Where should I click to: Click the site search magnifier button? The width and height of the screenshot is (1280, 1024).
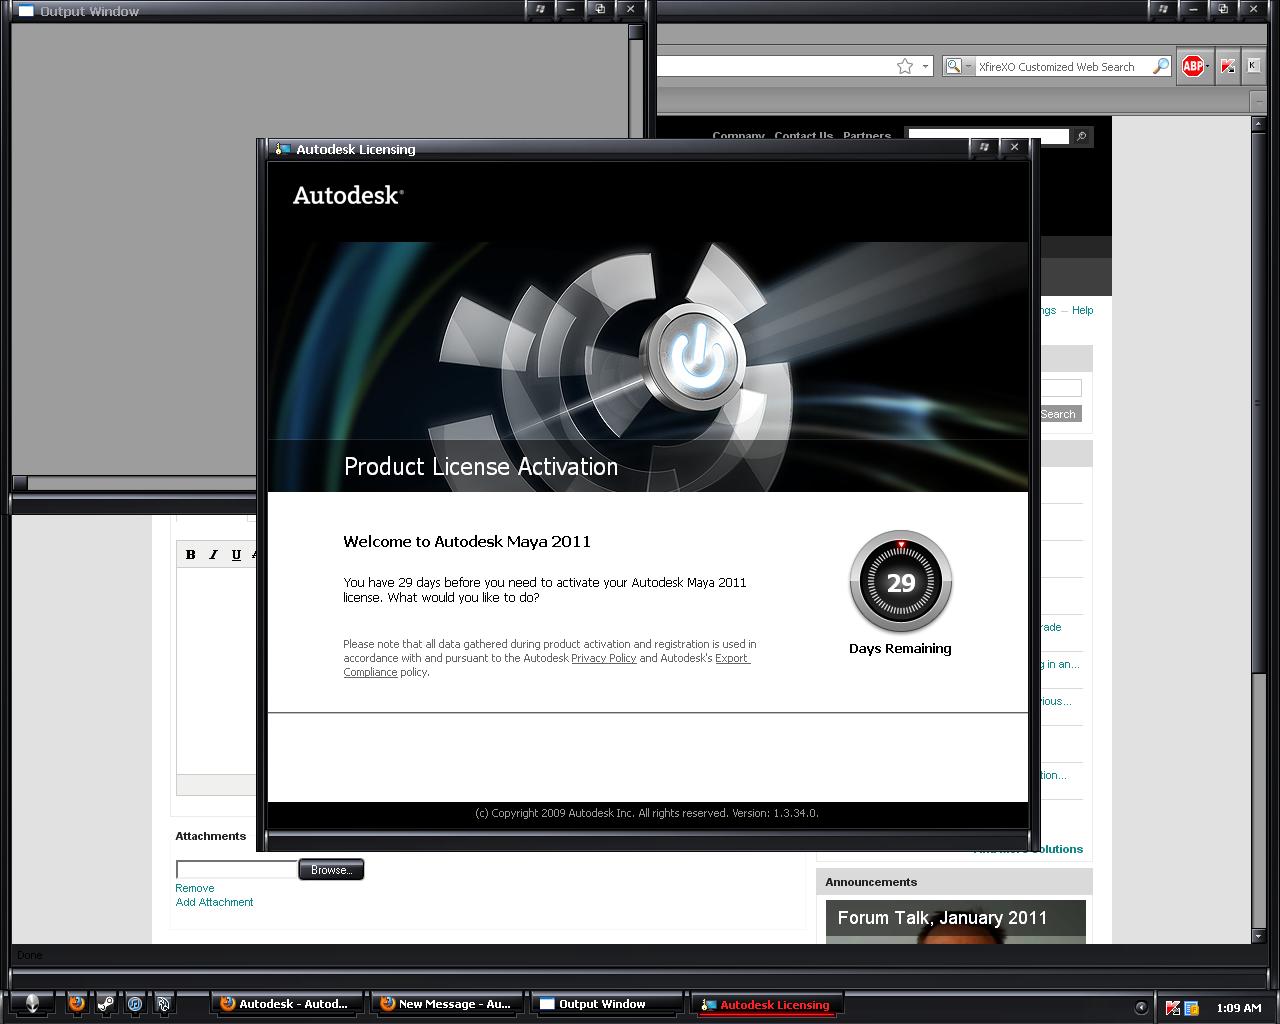(x=1081, y=137)
